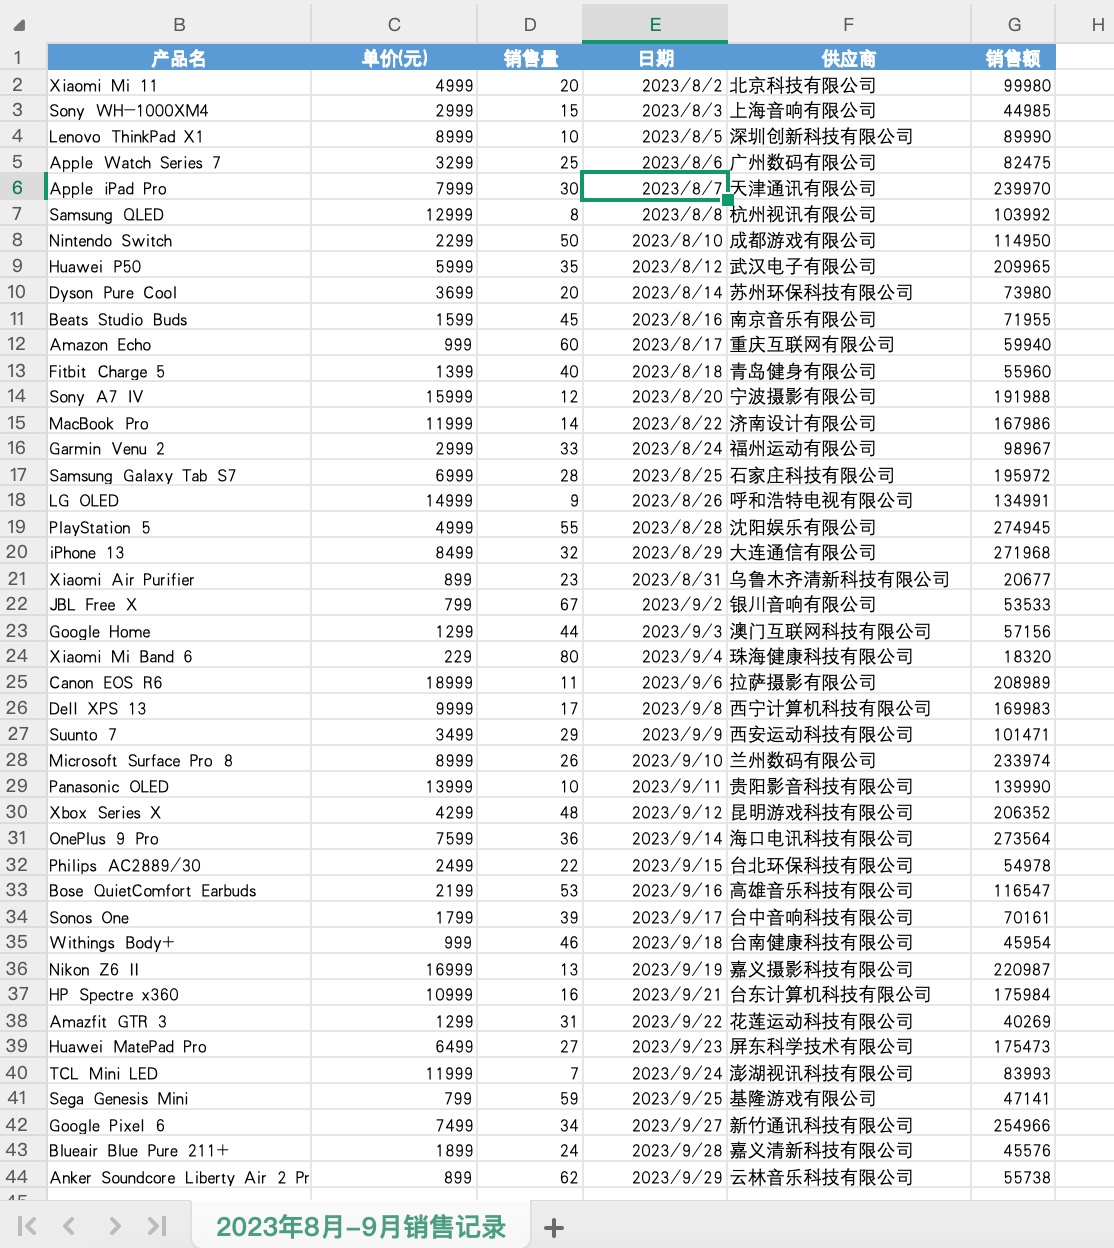Select the TCL Mini LED cell
Viewport: 1114px width, 1248px height.
179,1073
